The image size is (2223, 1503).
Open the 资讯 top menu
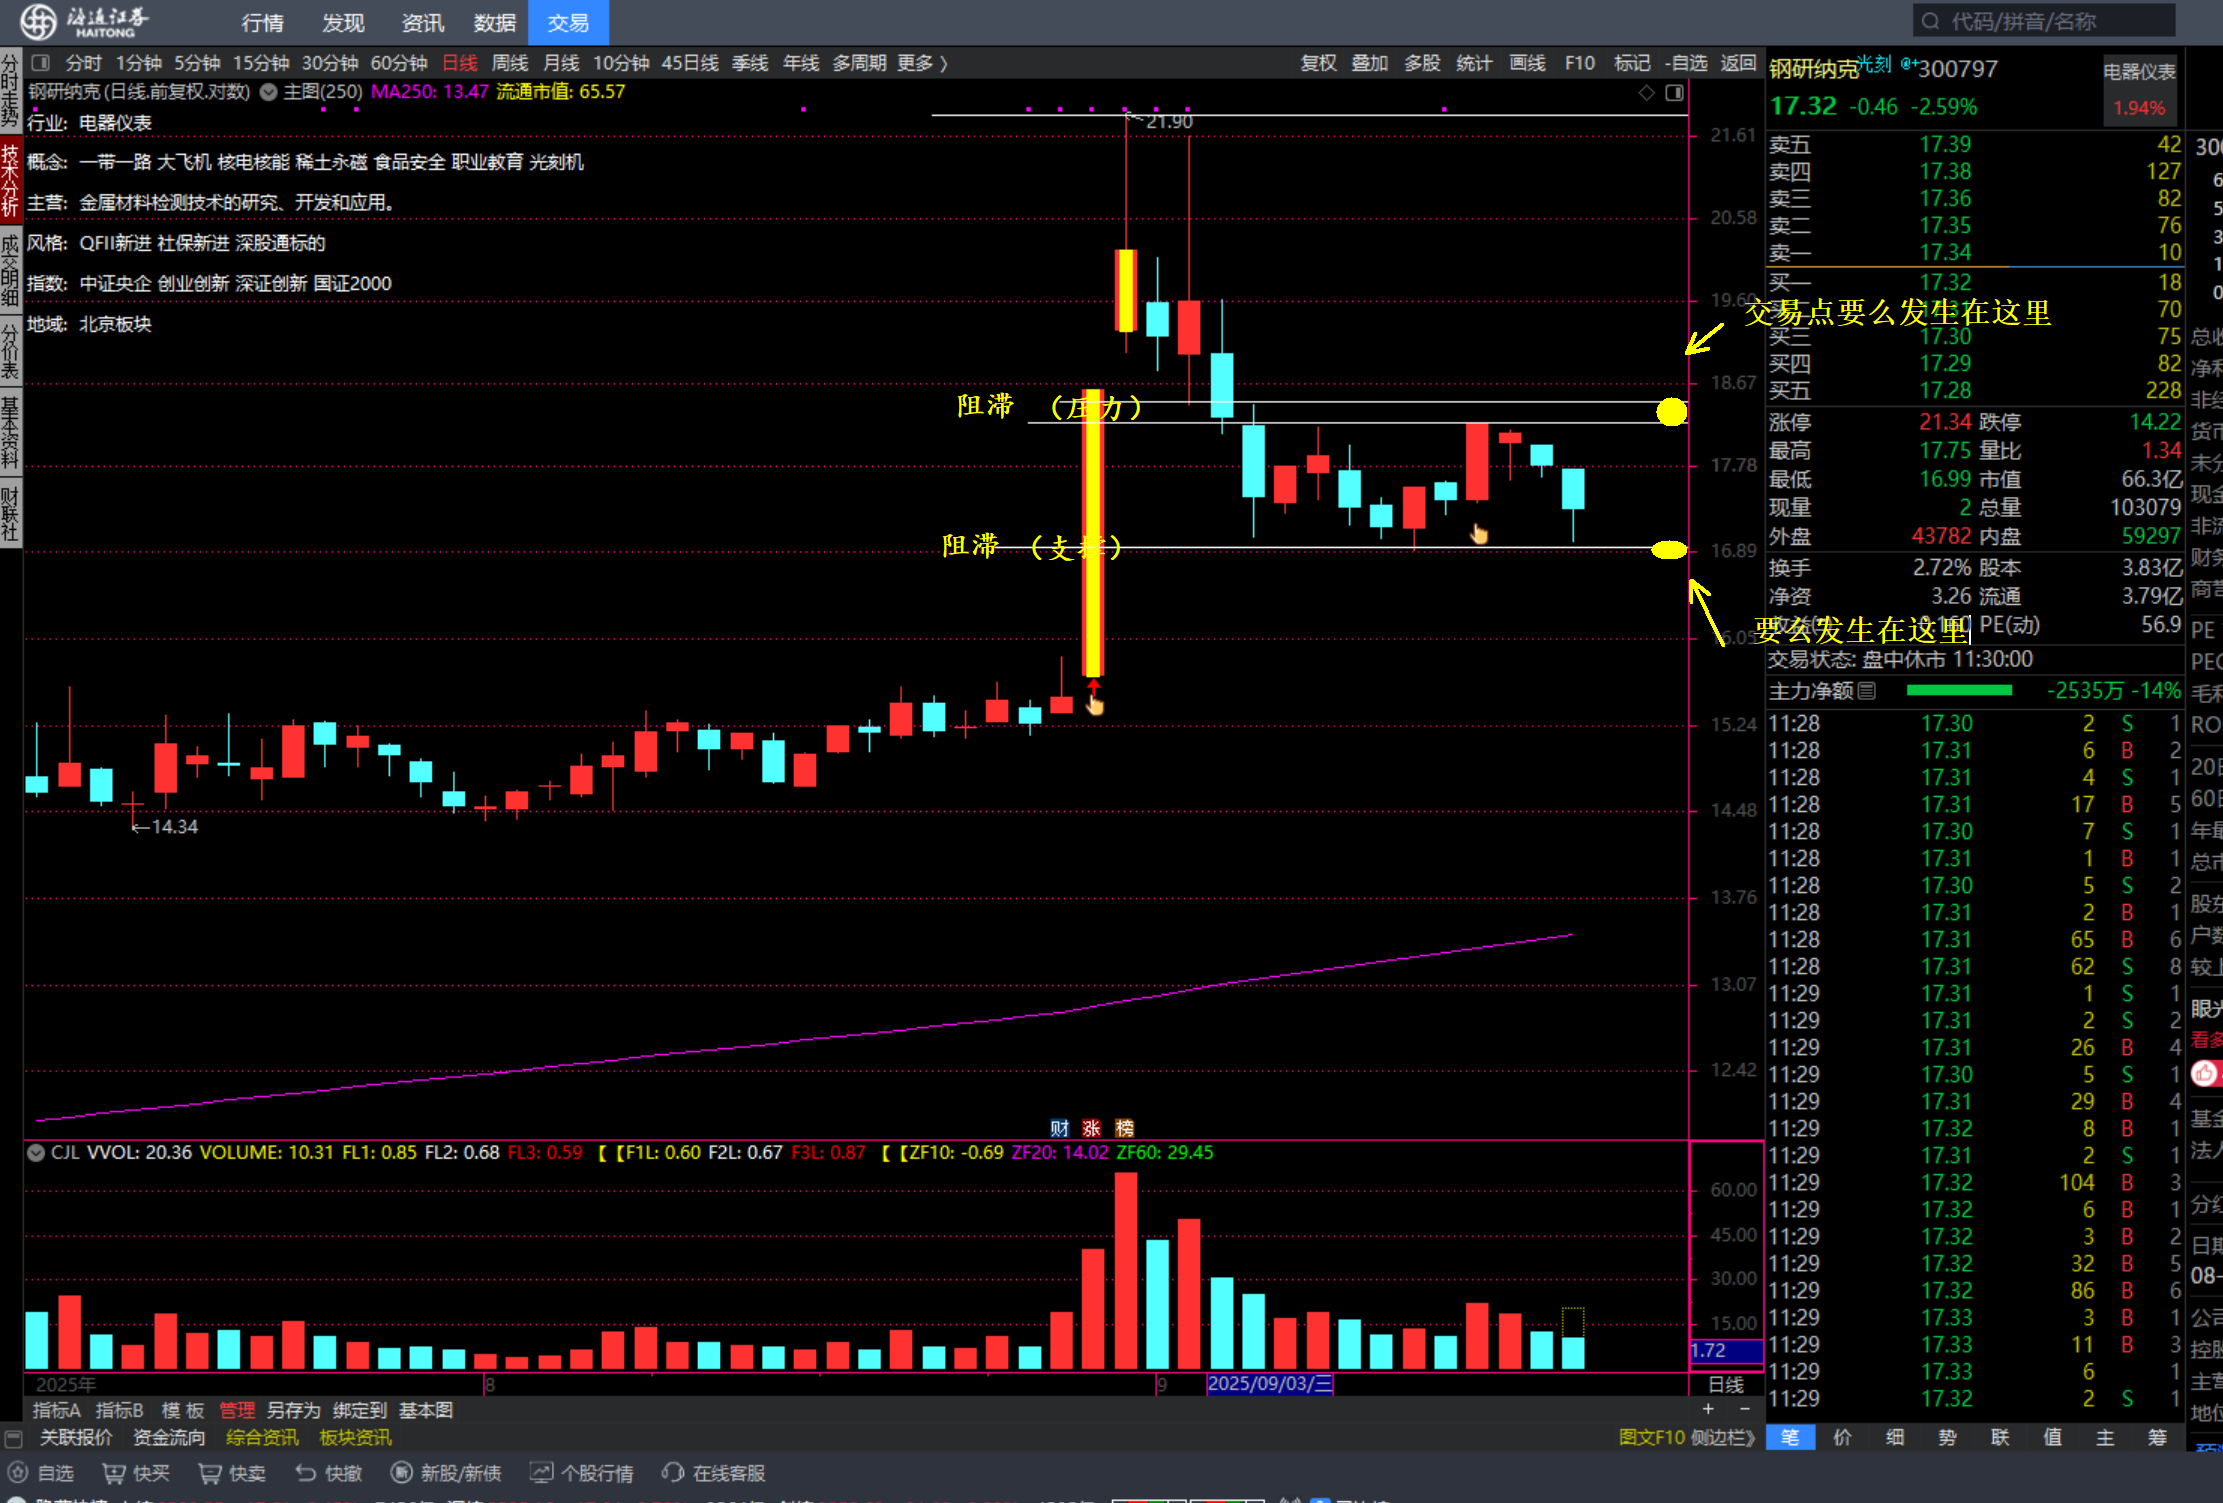[422, 22]
